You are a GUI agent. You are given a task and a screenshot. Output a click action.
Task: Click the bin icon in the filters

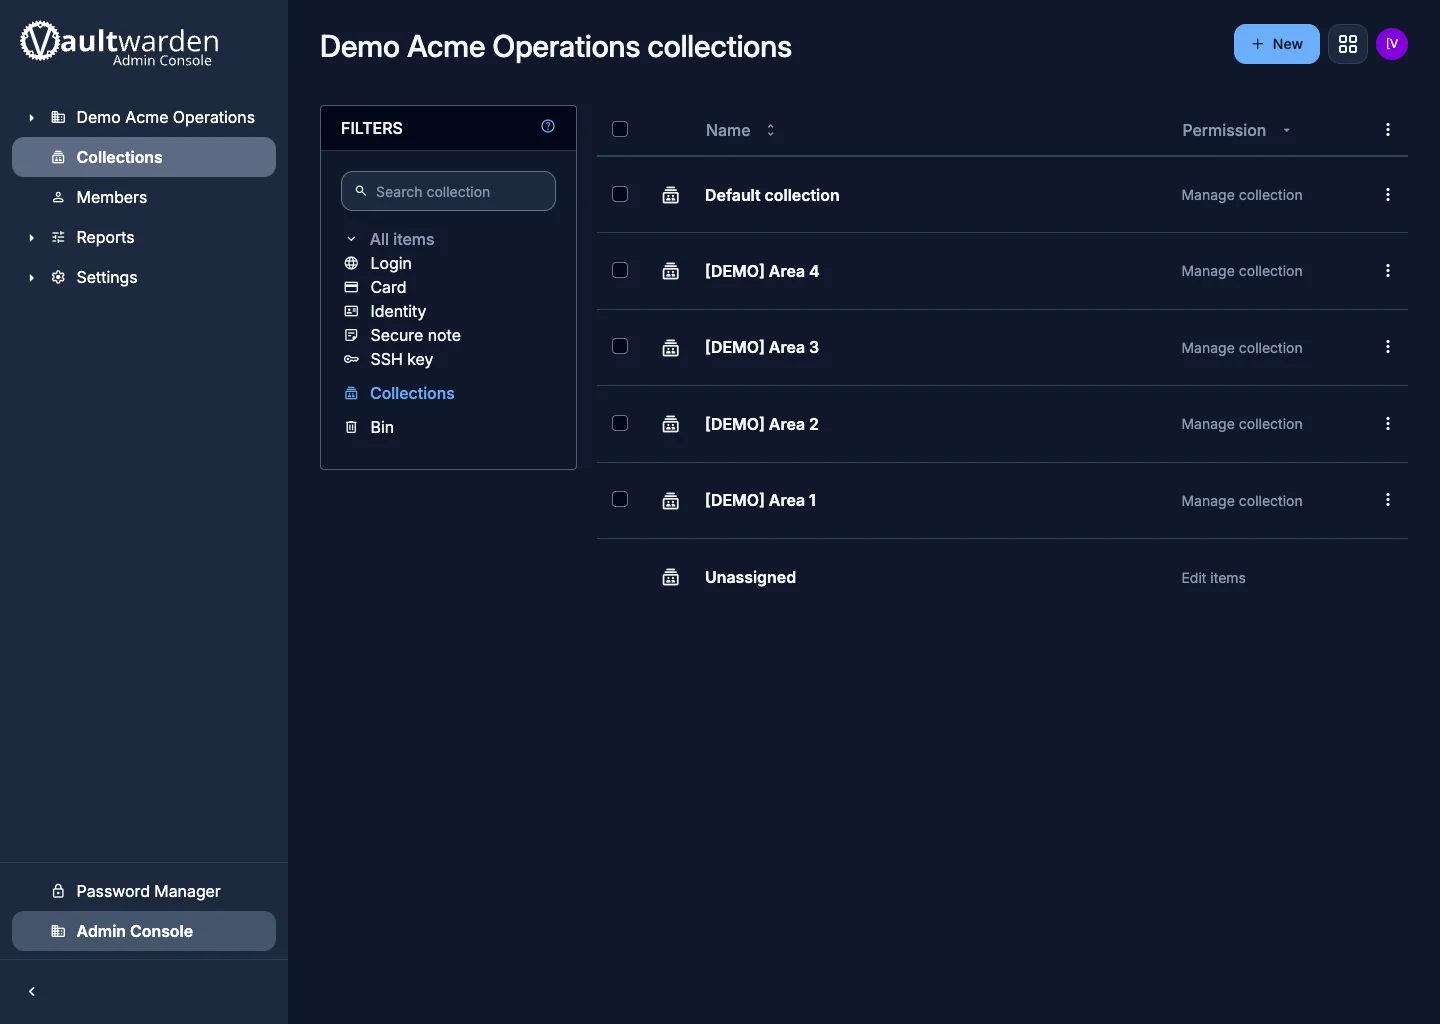[351, 427]
